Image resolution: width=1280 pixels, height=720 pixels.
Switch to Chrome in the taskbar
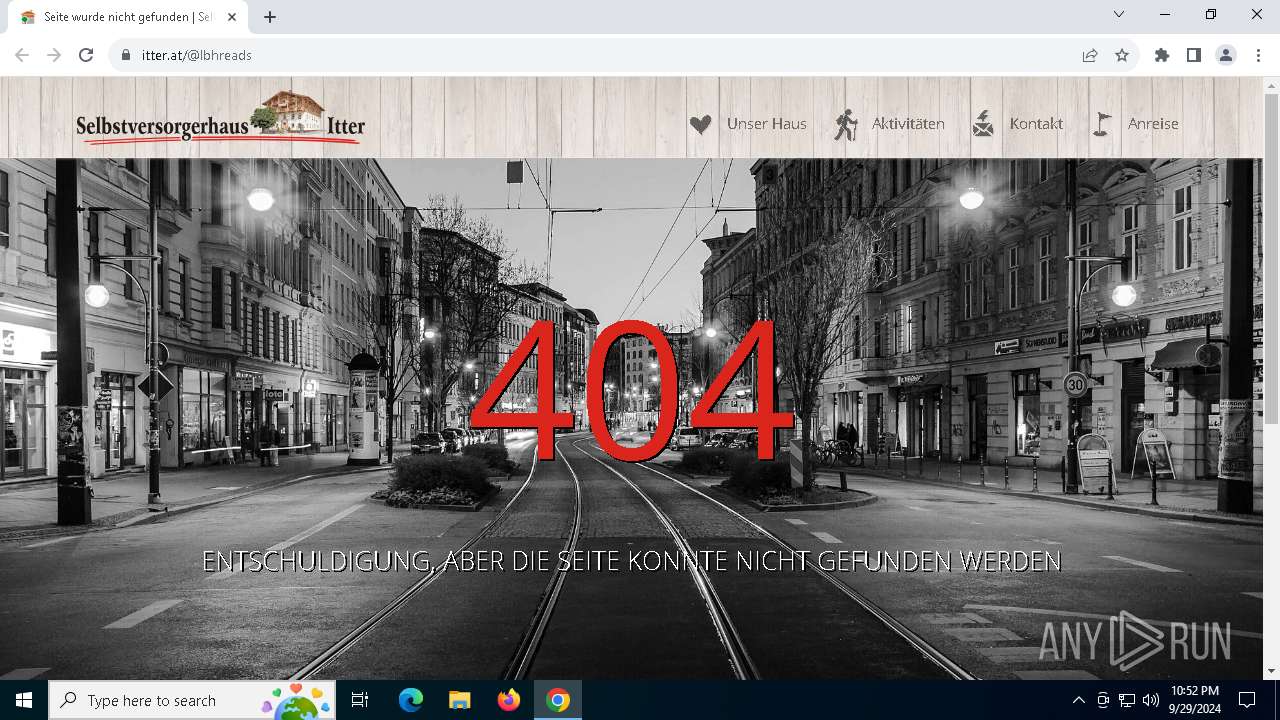[557, 700]
